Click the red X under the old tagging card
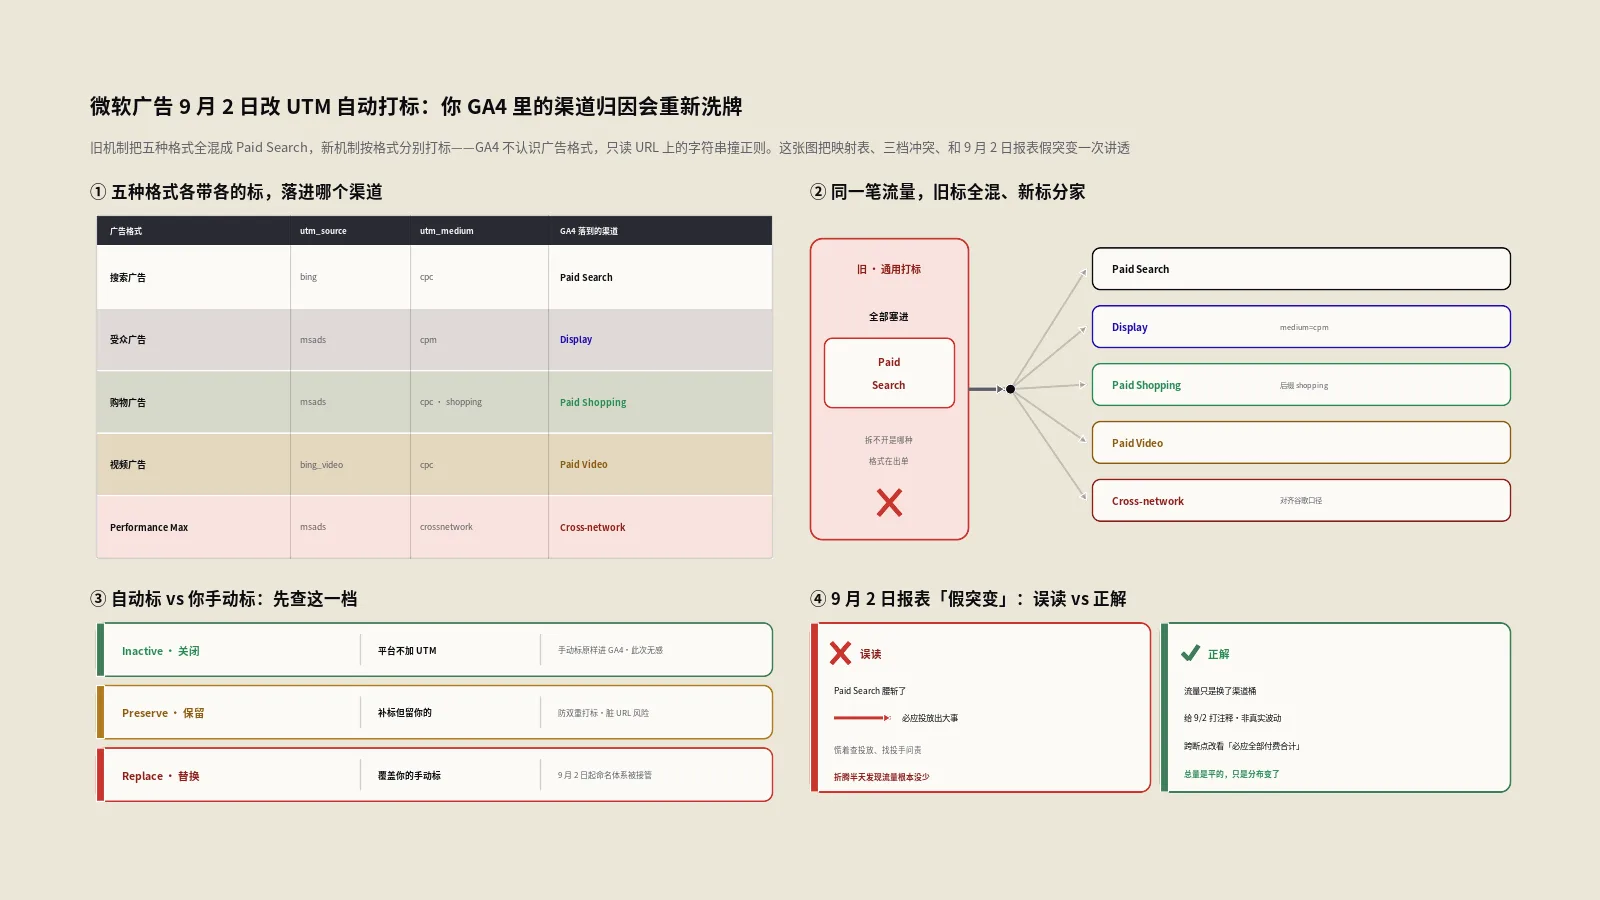The width and height of the screenshot is (1600, 900). 889,502
